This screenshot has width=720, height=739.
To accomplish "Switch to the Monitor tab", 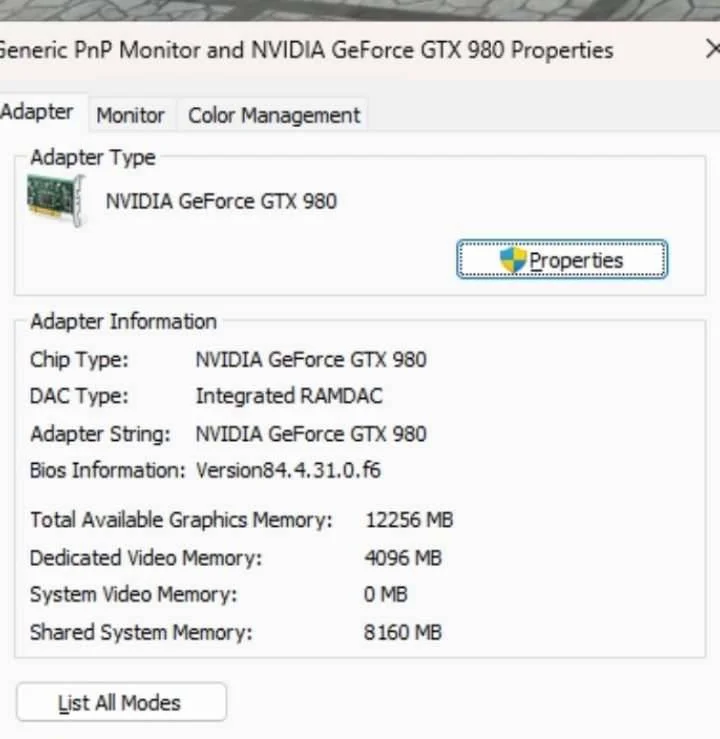I will coord(131,115).
